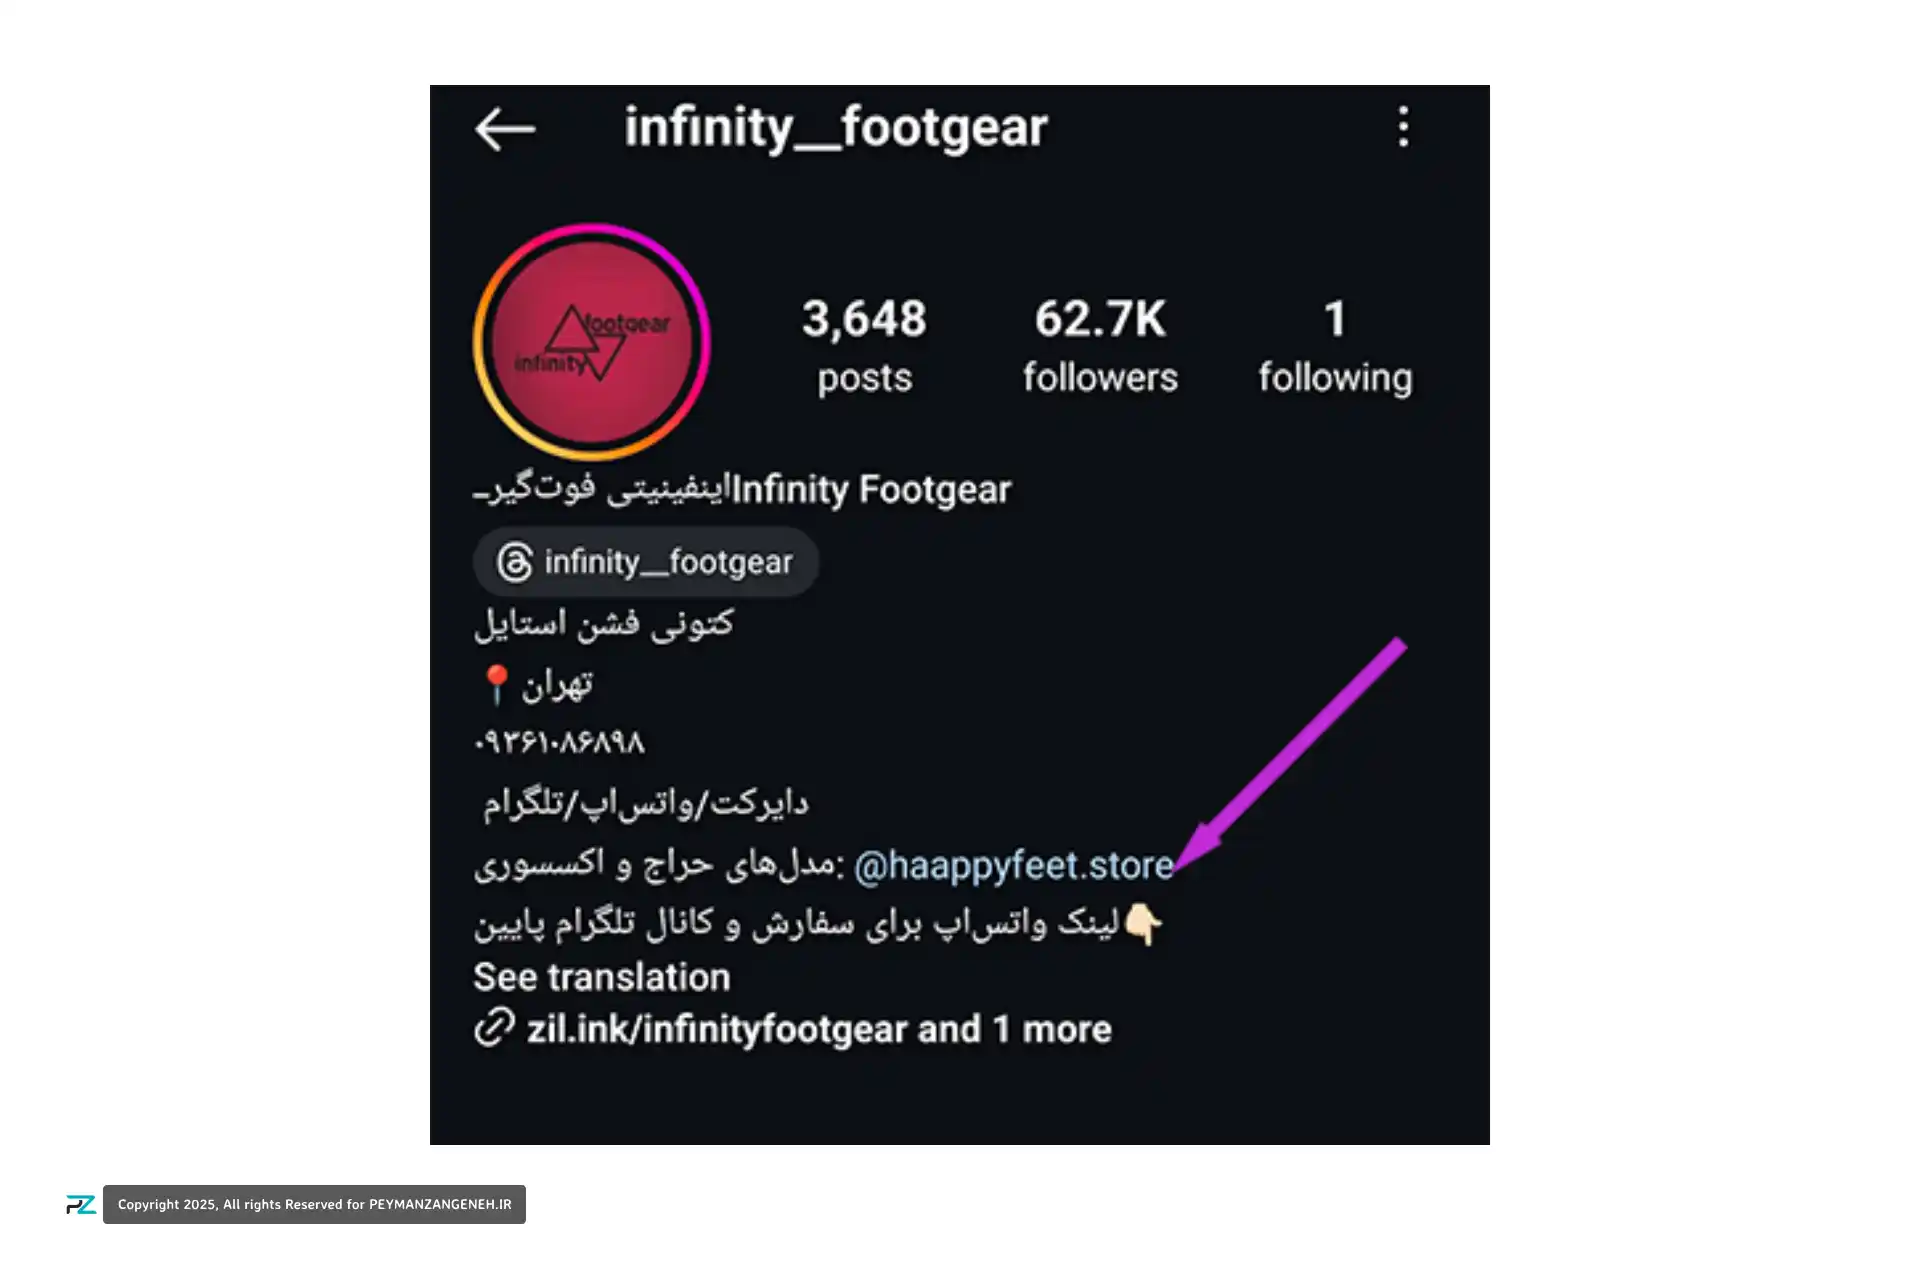Open the 62.7K followers list
Viewport: 1920px width, 1280px height.
(x=1100, y=345)
